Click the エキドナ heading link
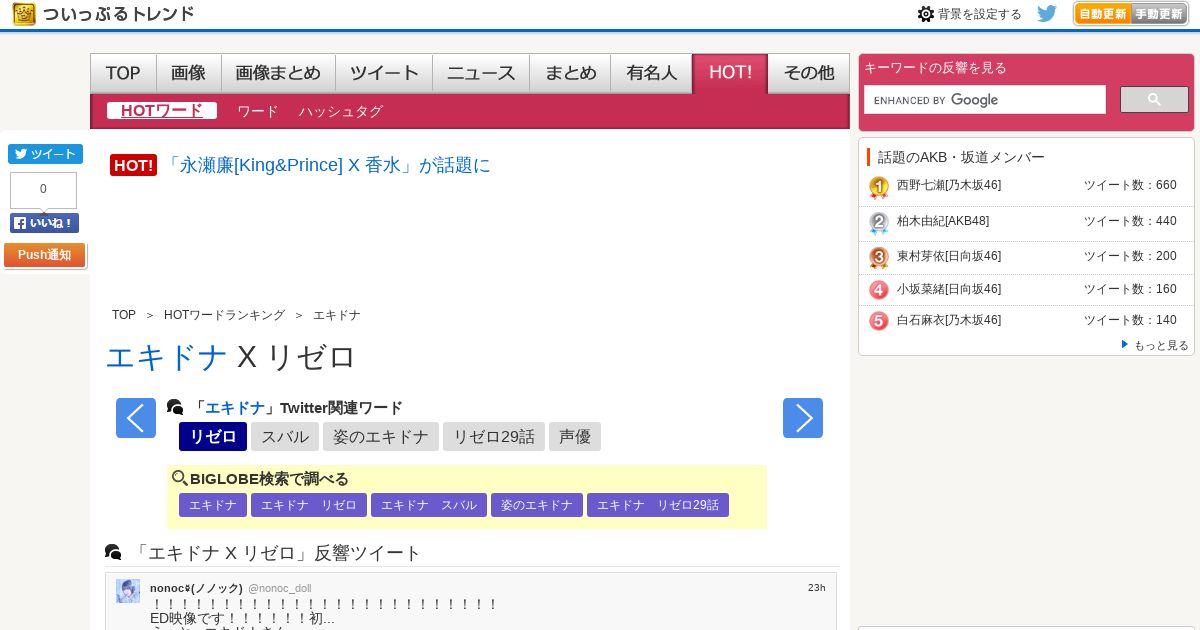 click(167, 357)
